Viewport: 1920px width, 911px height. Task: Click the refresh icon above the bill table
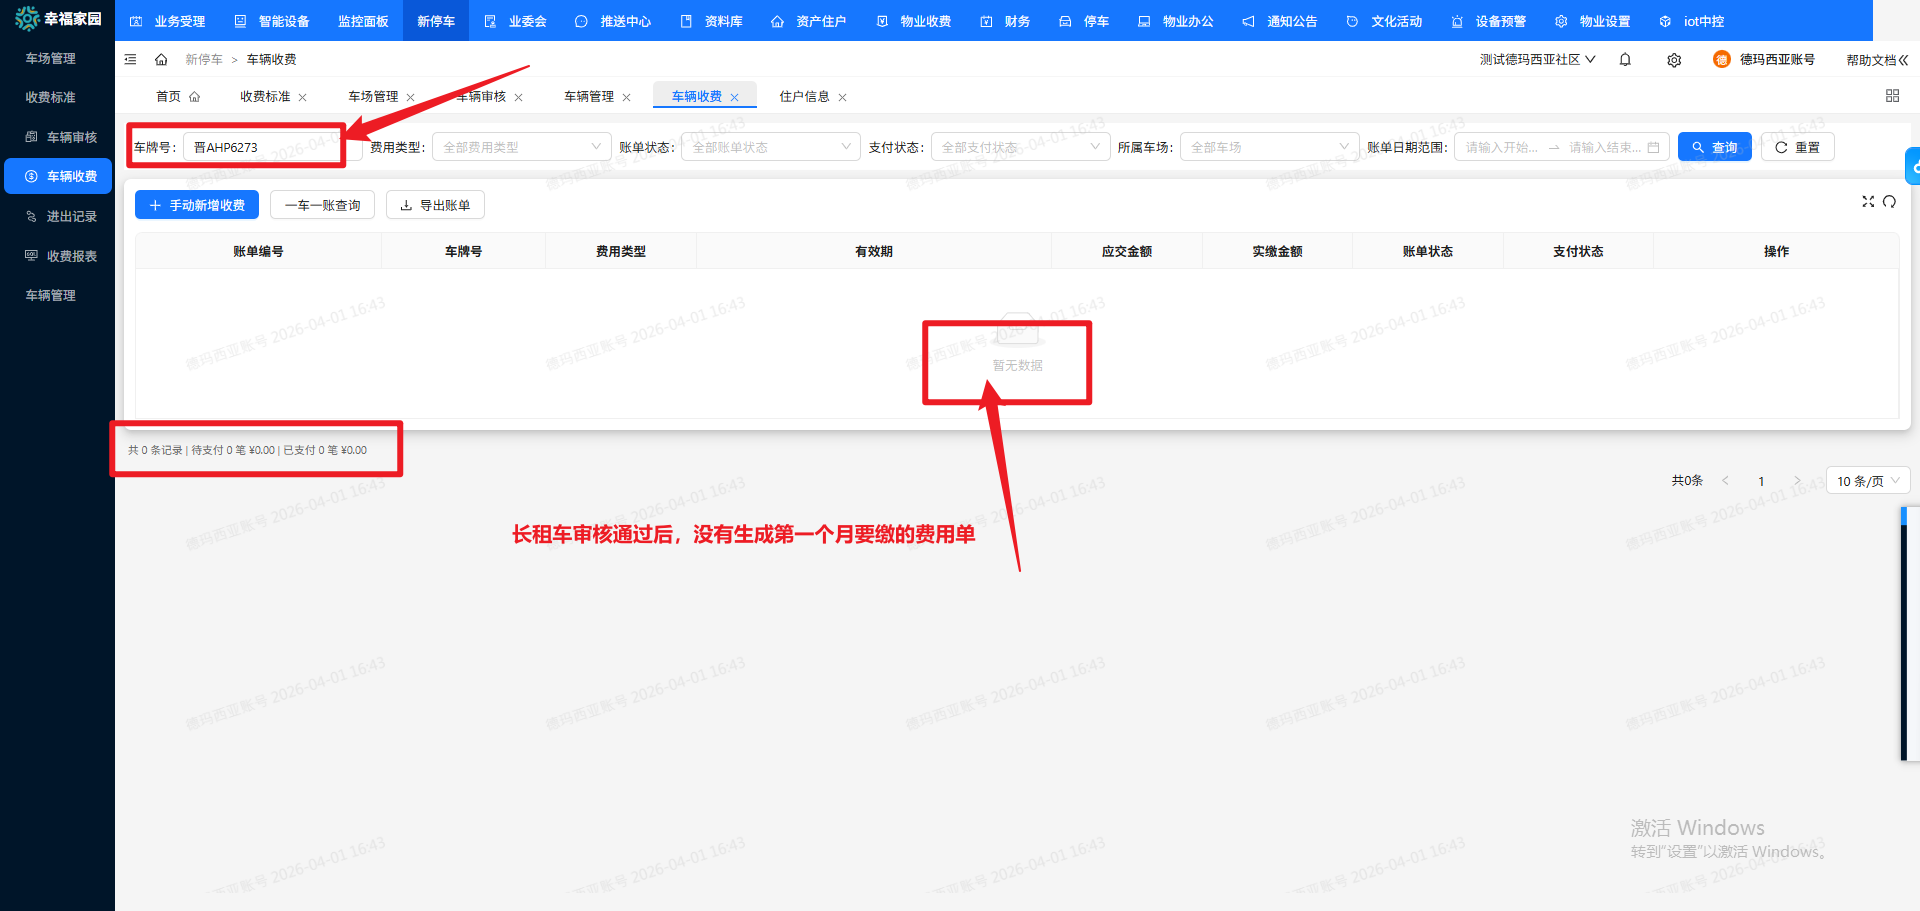click(1889, 201)
